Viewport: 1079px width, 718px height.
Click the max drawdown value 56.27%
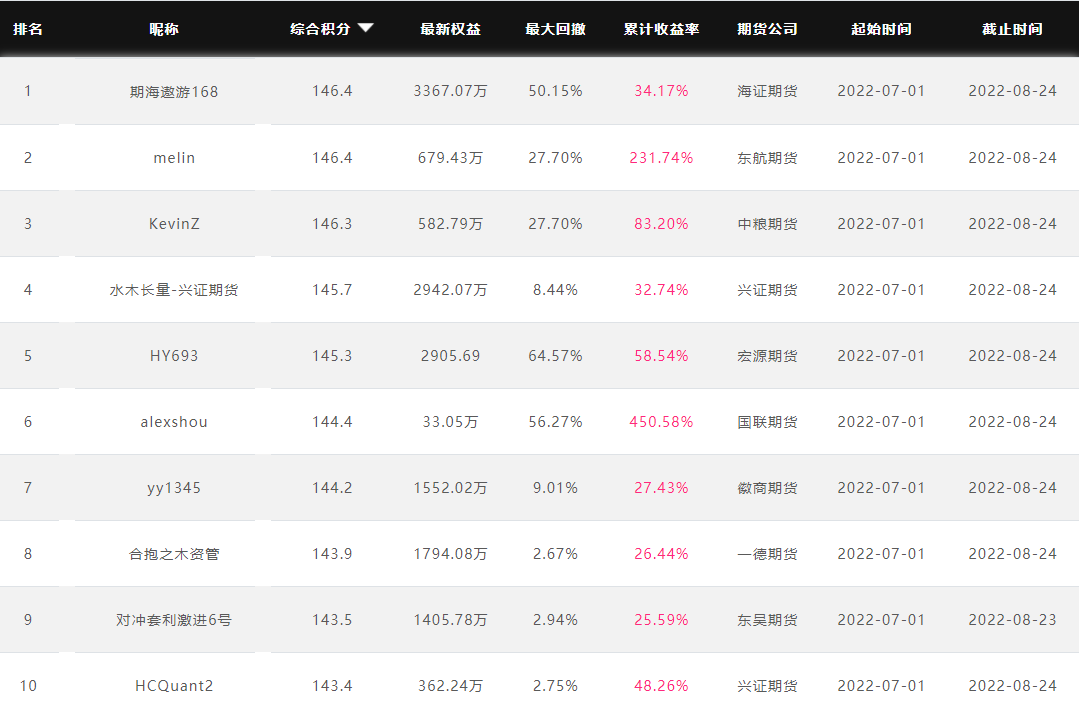pos(555,422)
